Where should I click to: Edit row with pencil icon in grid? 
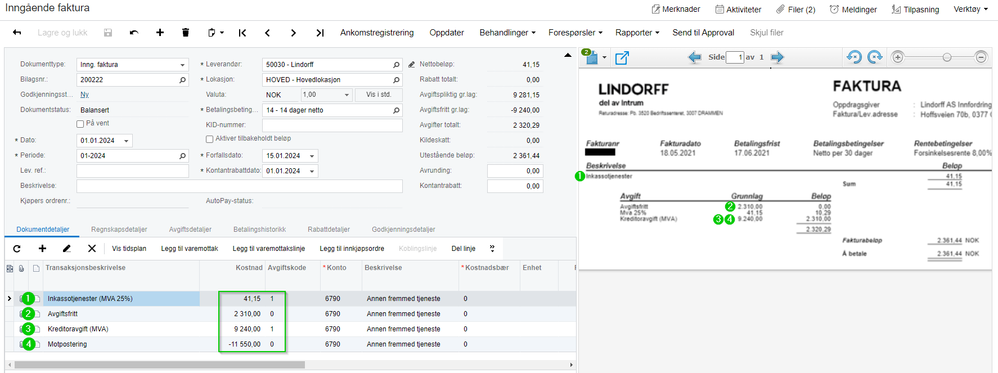point(67,248)
